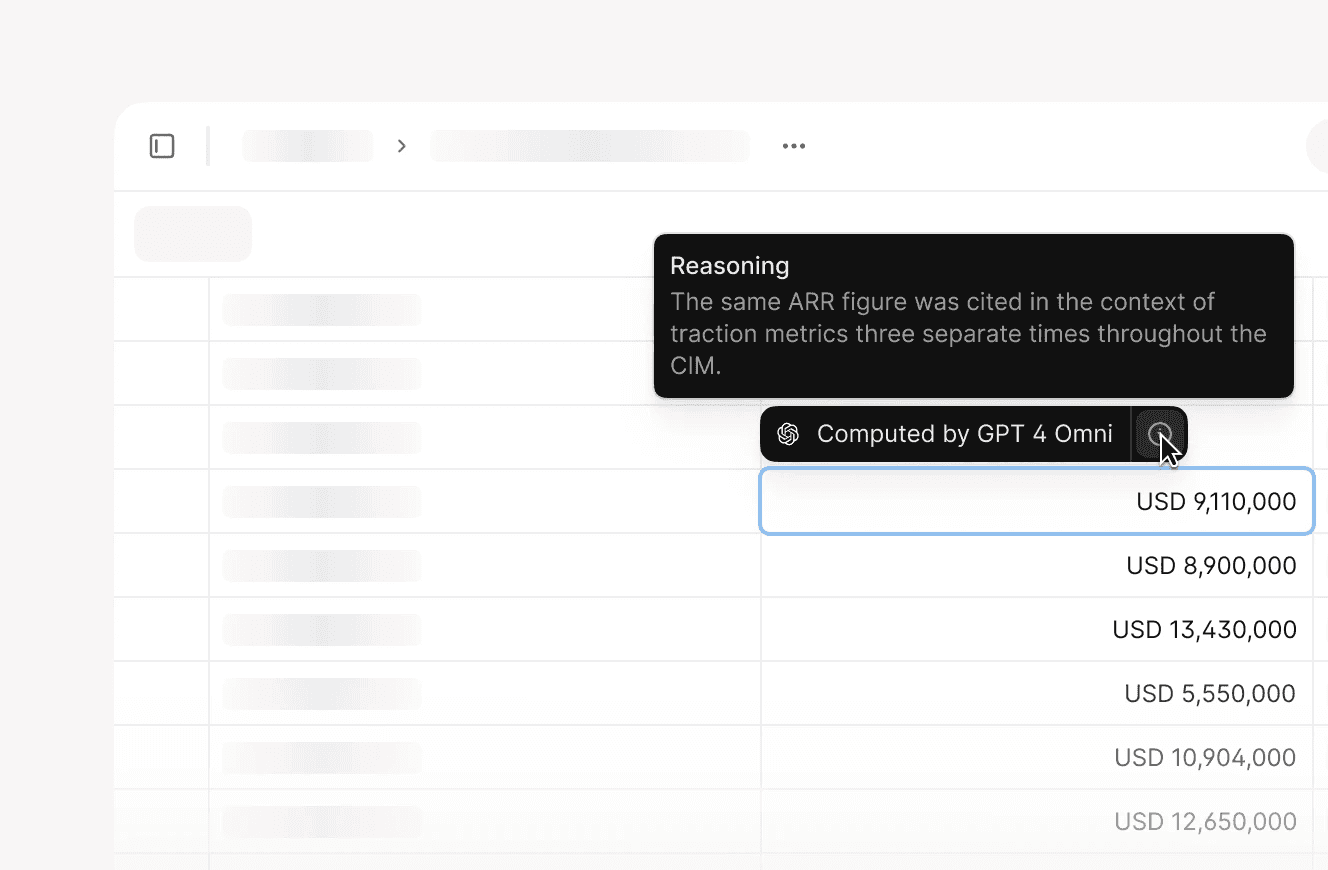Click the ARR figure reasoning explanation text
Viewport: 1328px width, 870px height.
[x=968, y=334]
